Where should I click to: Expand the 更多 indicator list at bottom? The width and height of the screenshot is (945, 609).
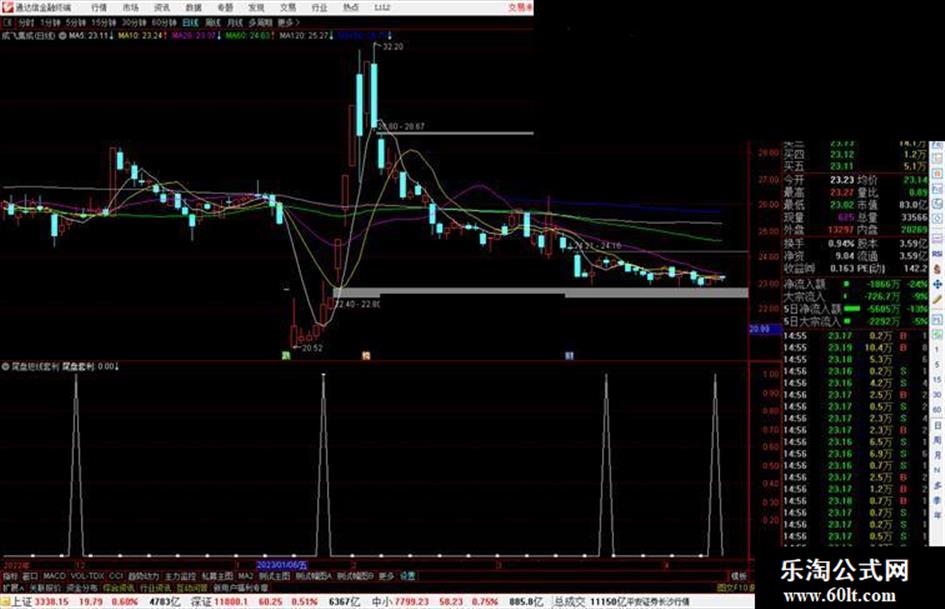tap(386, 576)
